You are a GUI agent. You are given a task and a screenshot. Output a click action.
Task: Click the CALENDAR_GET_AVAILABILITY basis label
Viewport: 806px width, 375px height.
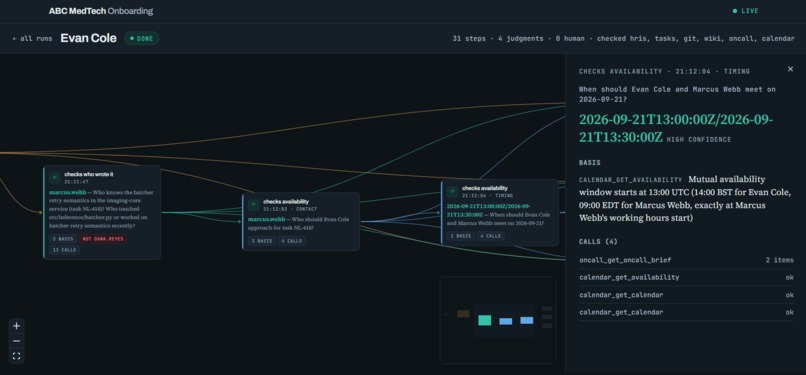[x=630, y=180]
